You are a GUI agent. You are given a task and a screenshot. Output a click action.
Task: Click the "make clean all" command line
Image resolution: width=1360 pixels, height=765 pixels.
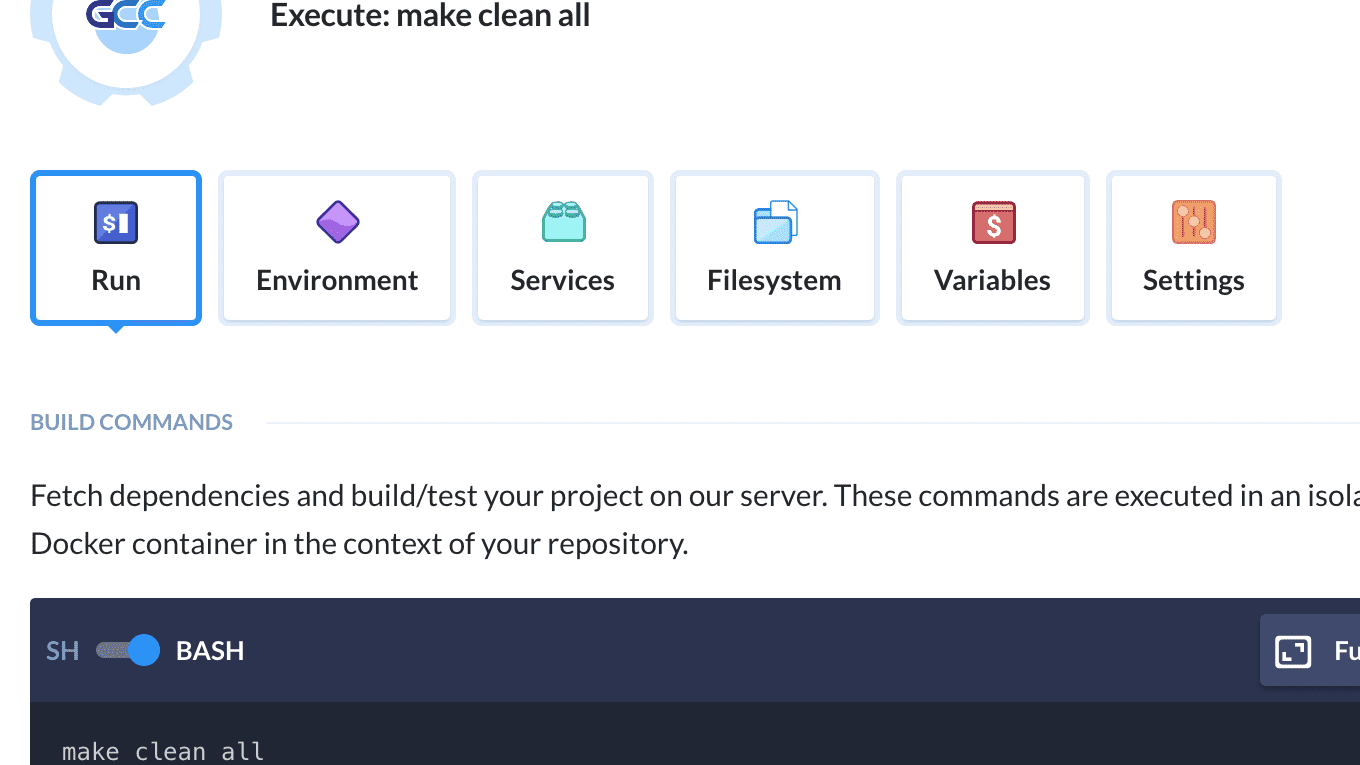[x=163, y=751]
